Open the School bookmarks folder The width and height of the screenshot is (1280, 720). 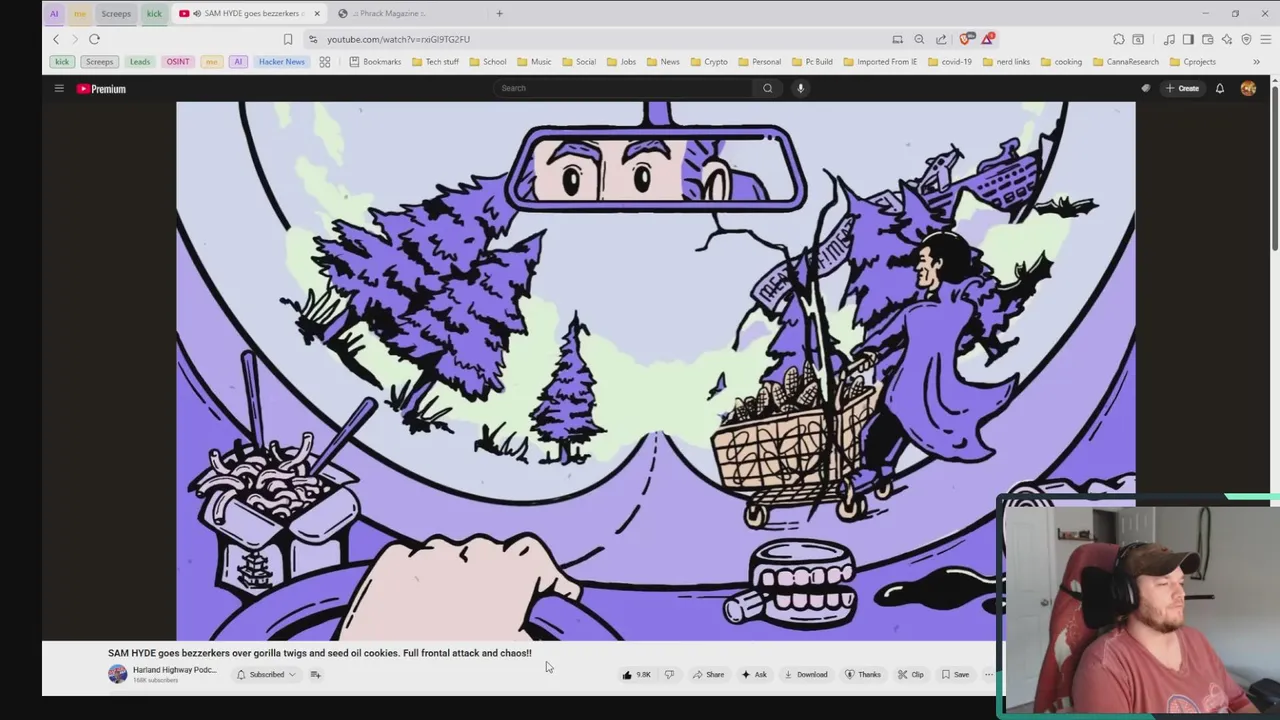pos(487,62)
